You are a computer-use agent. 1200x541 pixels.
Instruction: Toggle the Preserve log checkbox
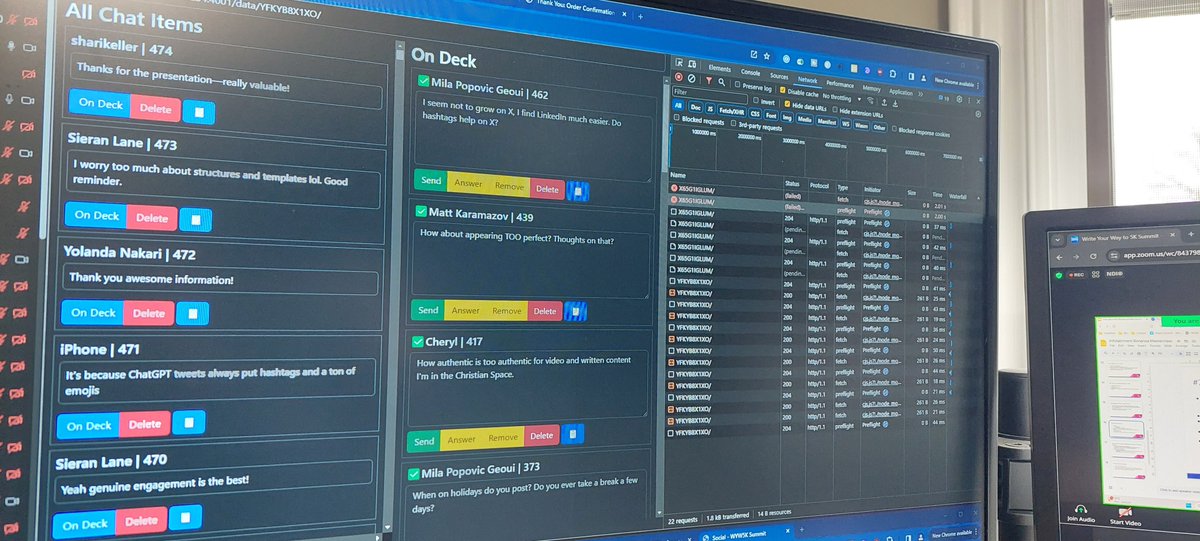737,84
